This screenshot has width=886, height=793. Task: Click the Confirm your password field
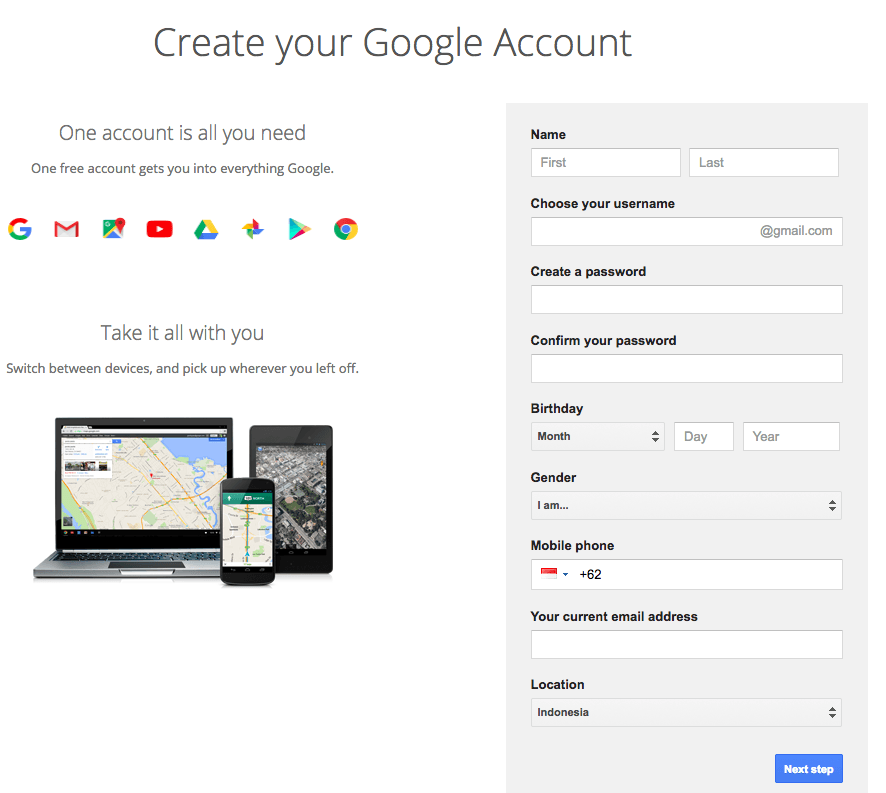coord(687,369)
